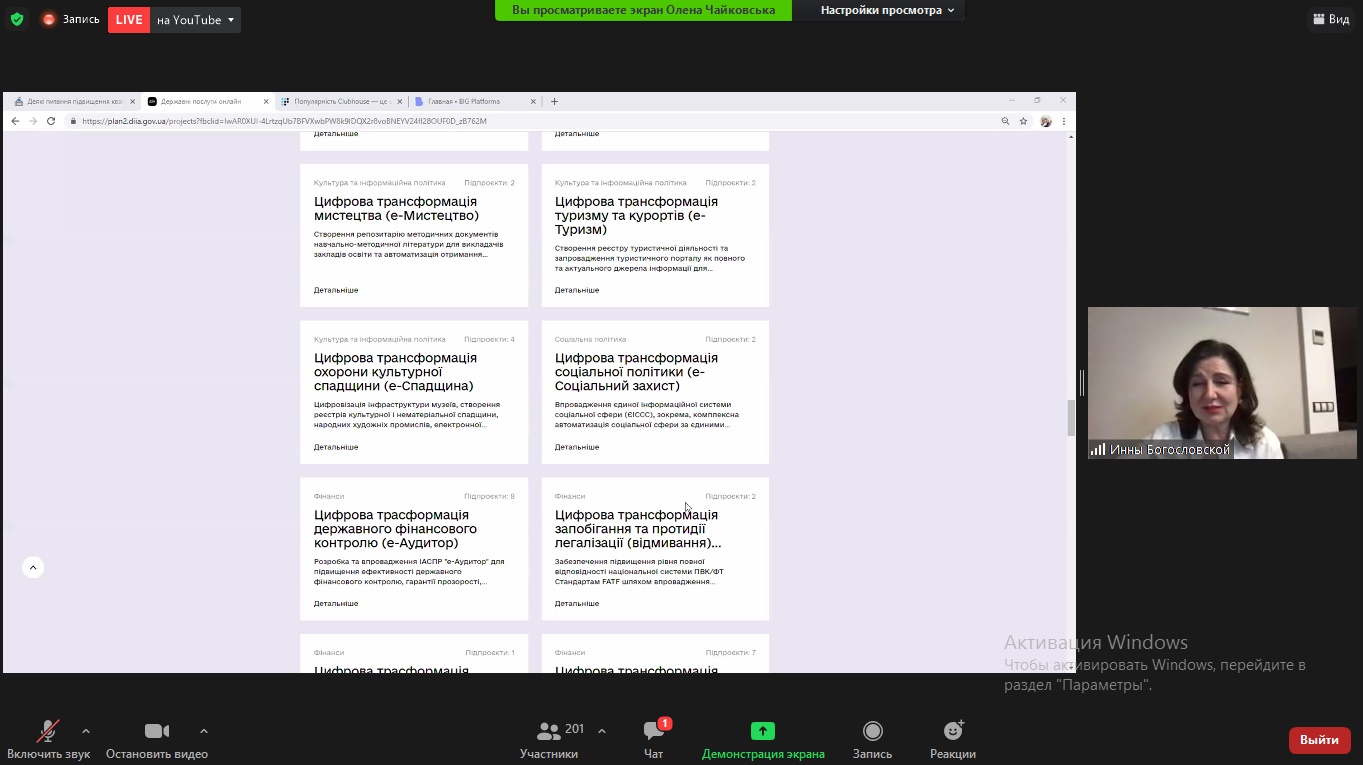Stop video using Остановить видео camera icon
1363x765 pixels.
[156, 732]
